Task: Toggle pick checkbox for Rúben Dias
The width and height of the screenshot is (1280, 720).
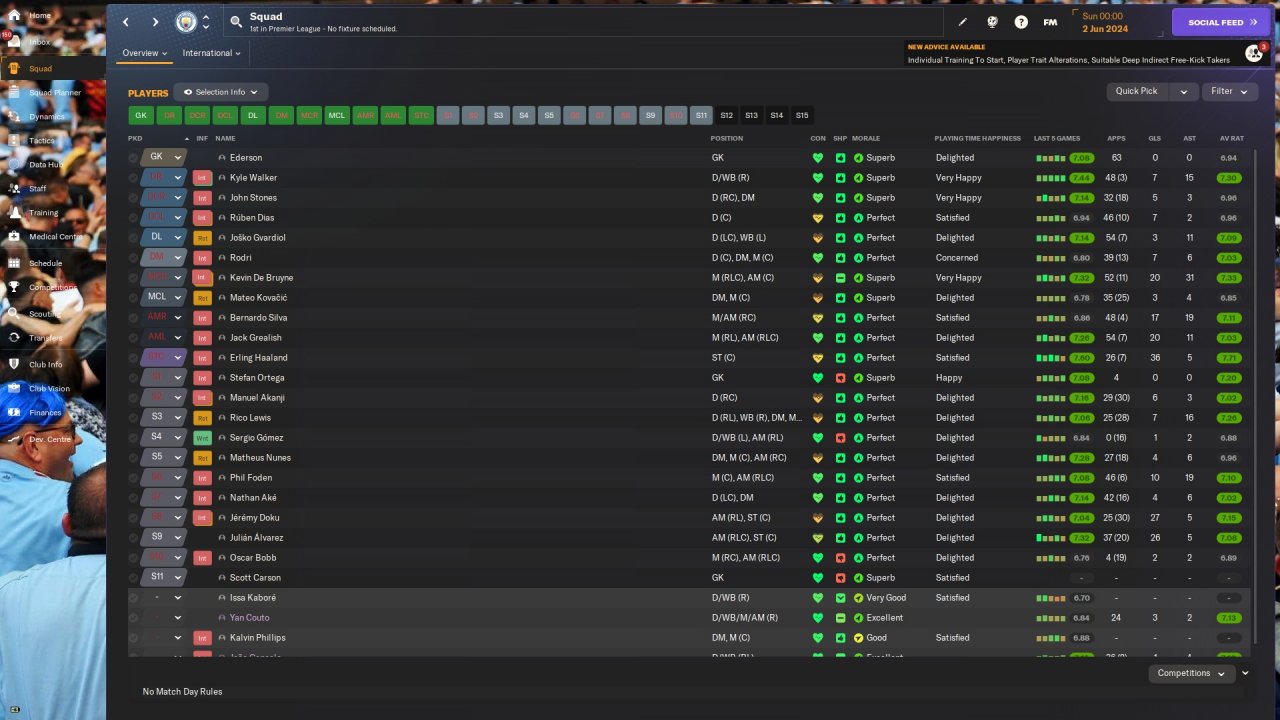Action: tap(134, 218)
